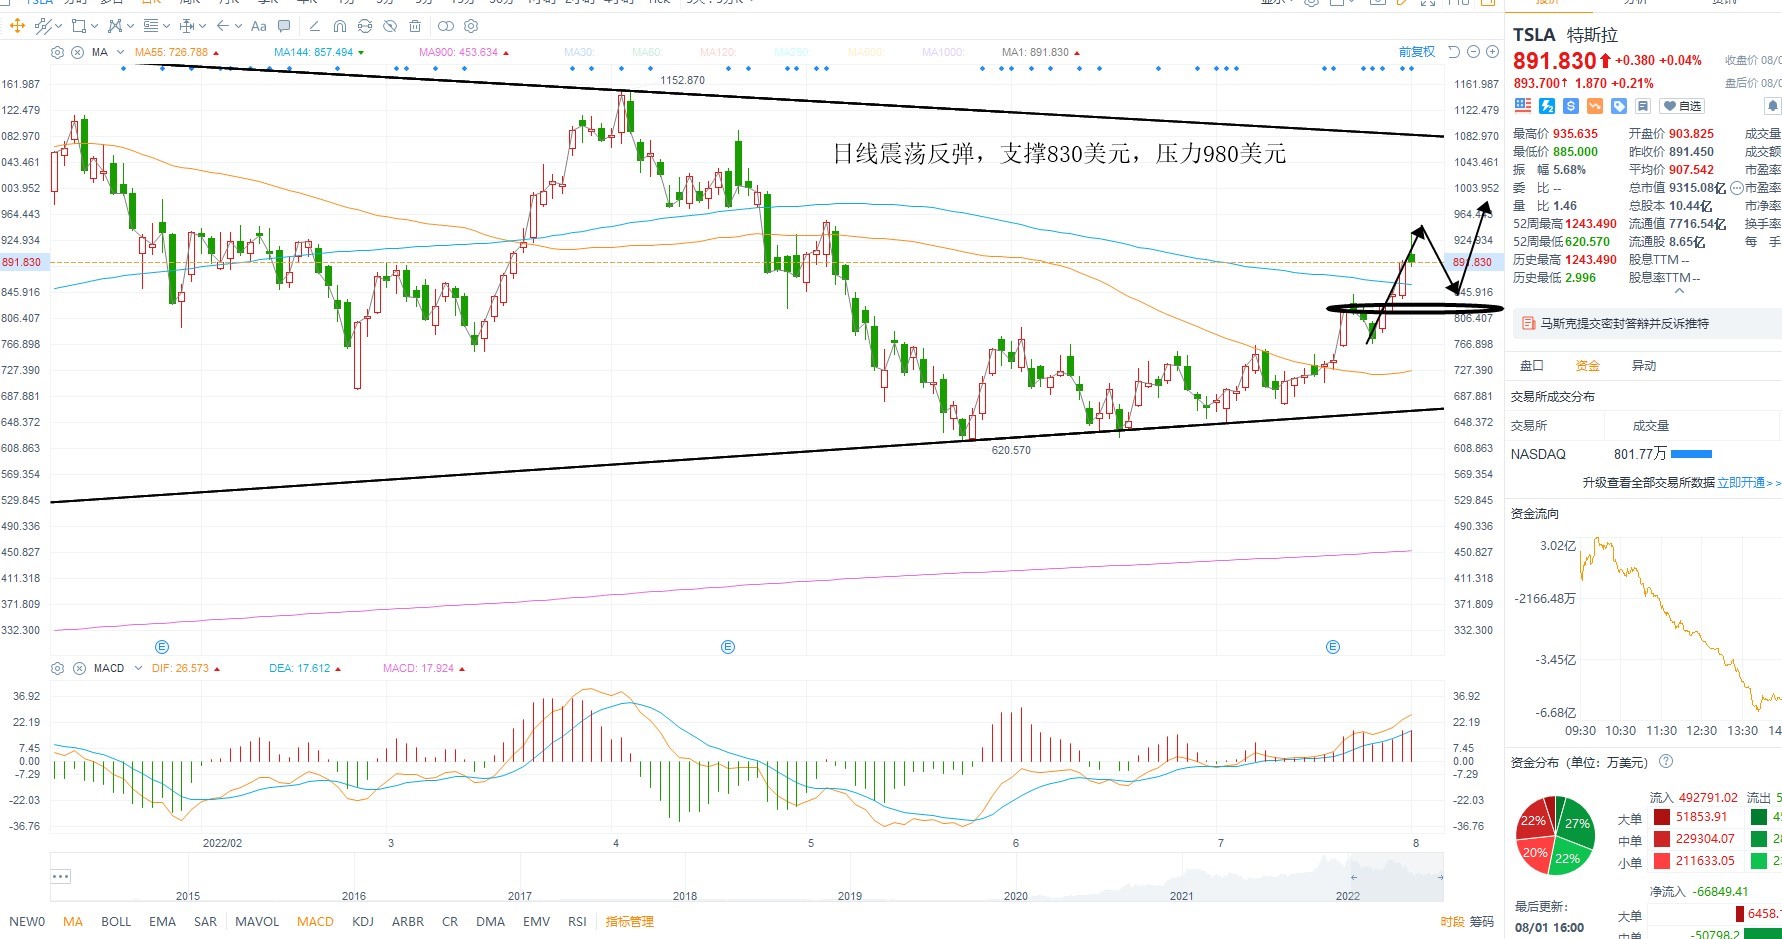Viewport: 1782px width, 939px height.
Task: Select the measure range tool
Action: click(x=186, y=26)
